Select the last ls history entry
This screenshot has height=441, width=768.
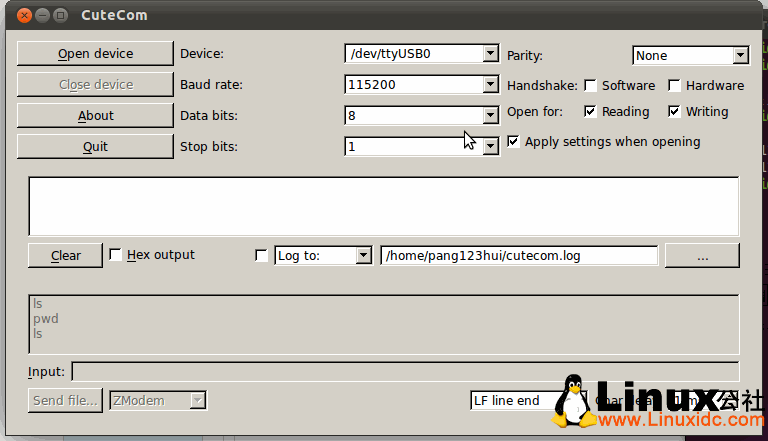38,334
